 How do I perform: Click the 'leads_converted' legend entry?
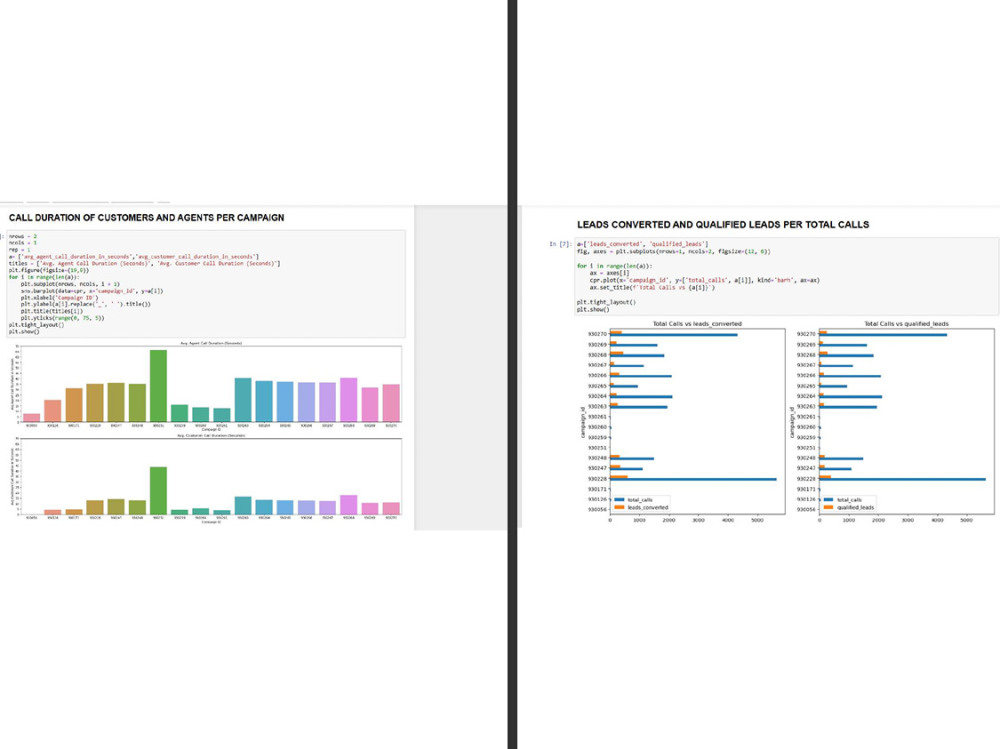(647, 508)
